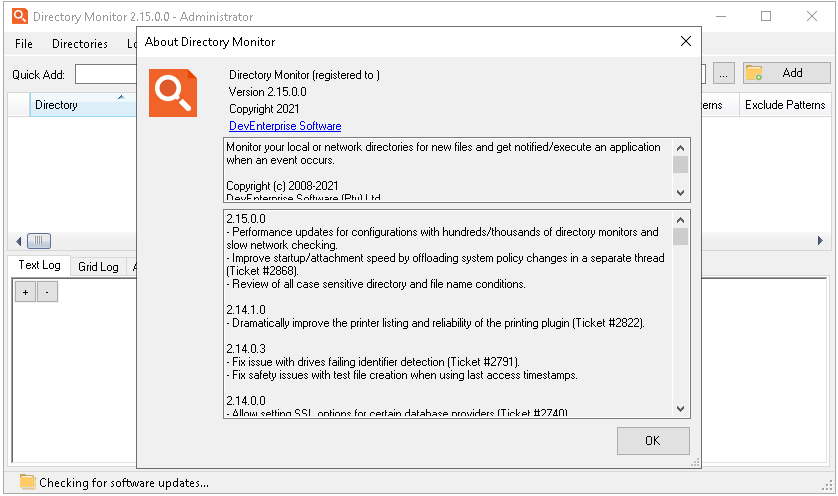Click the 'Directory Monitor (registered to )' text
838x496 pixels.
[x=304, y=75]
